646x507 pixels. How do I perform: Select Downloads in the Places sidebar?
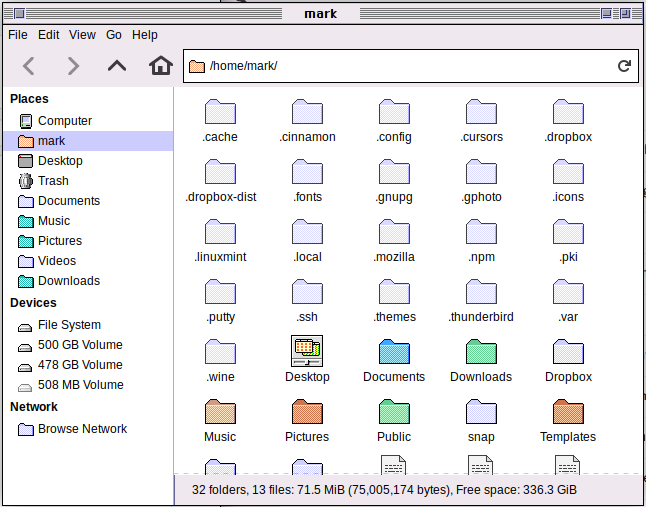tap(88, 281)
